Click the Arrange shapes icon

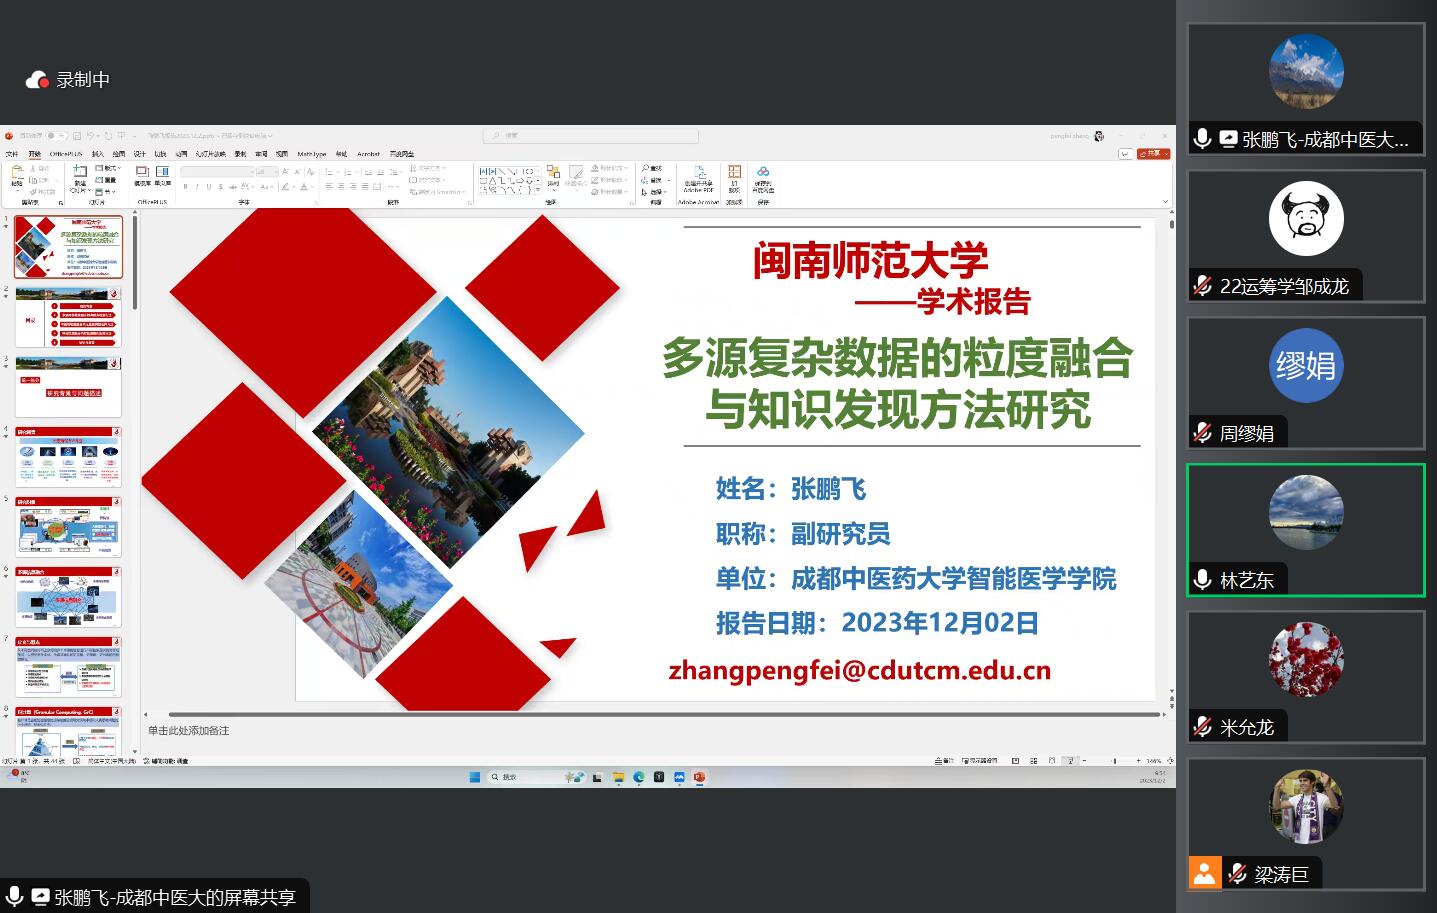[x=553, y=176]
